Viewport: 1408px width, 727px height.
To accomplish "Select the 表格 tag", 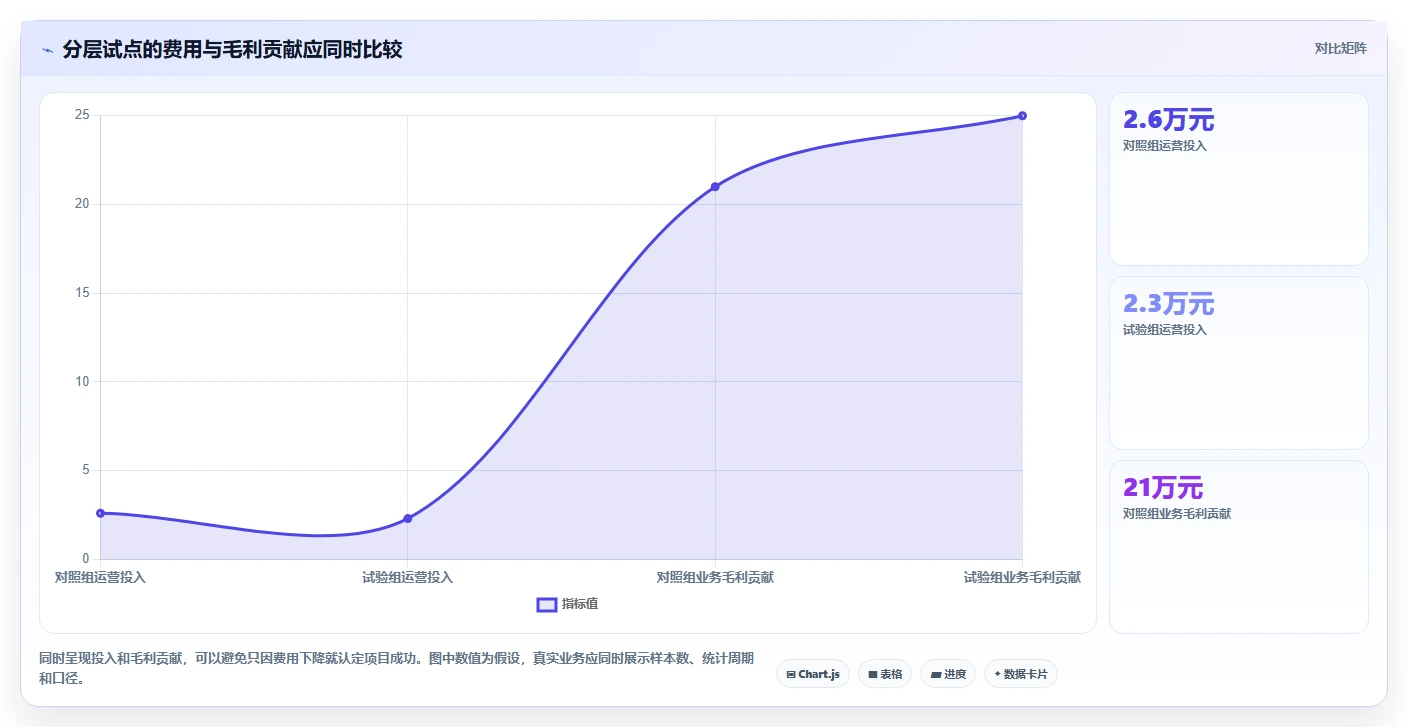I will [885, 674].
